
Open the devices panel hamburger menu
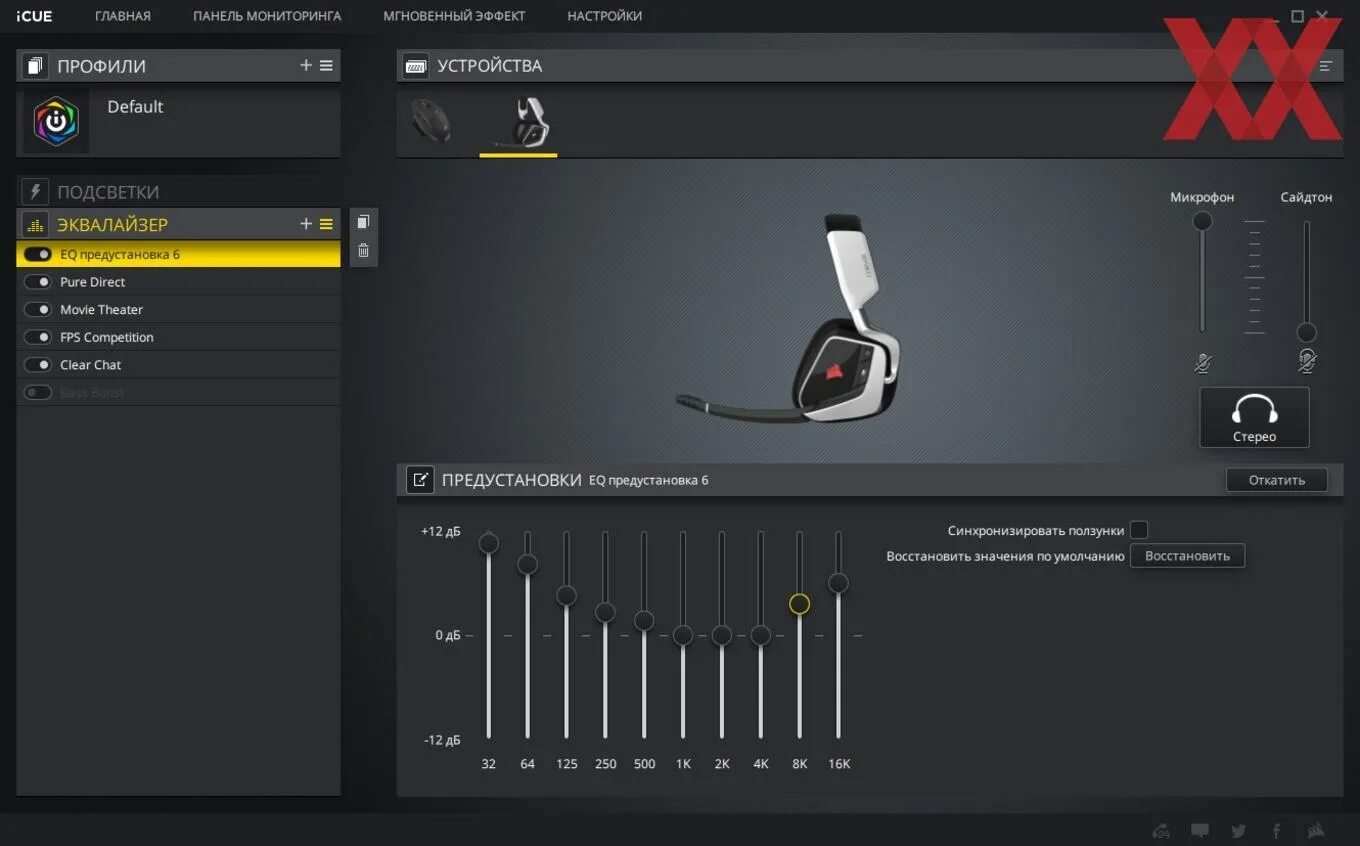[x=1326, y=66]
